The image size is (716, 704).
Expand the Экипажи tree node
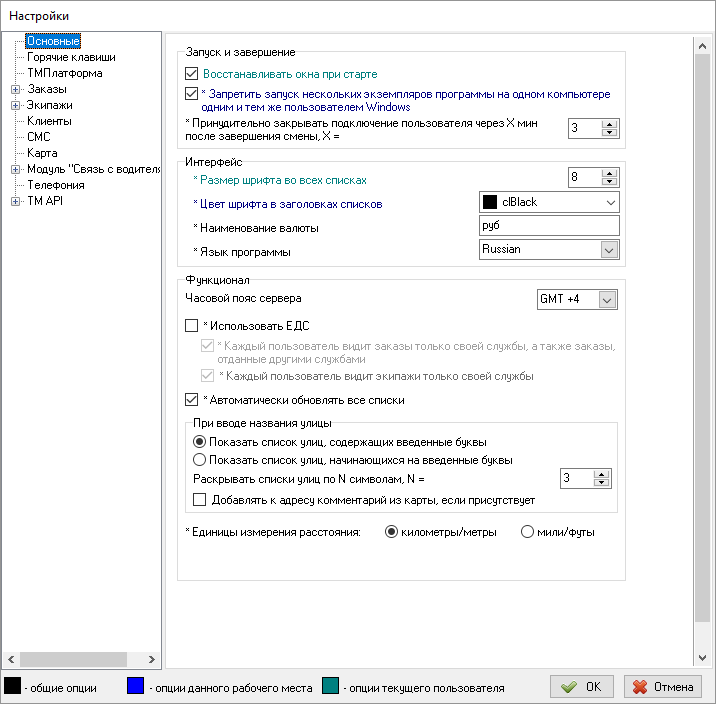[x=15, y=105]
